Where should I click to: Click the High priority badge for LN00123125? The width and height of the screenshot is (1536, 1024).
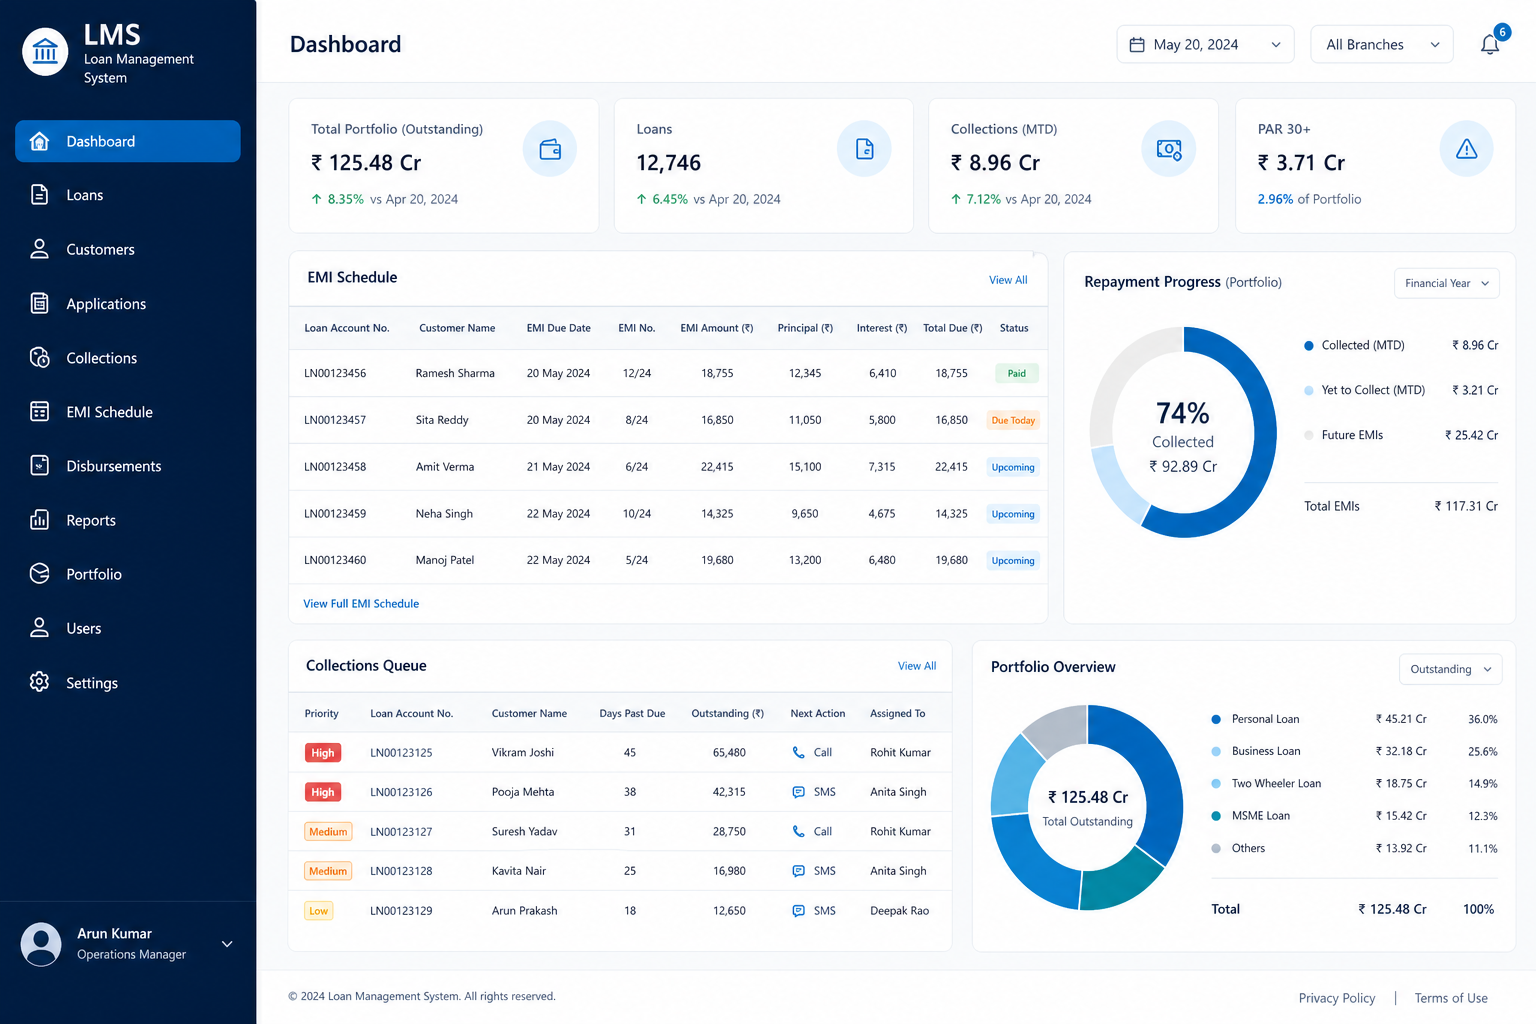[x=322, y=753]
